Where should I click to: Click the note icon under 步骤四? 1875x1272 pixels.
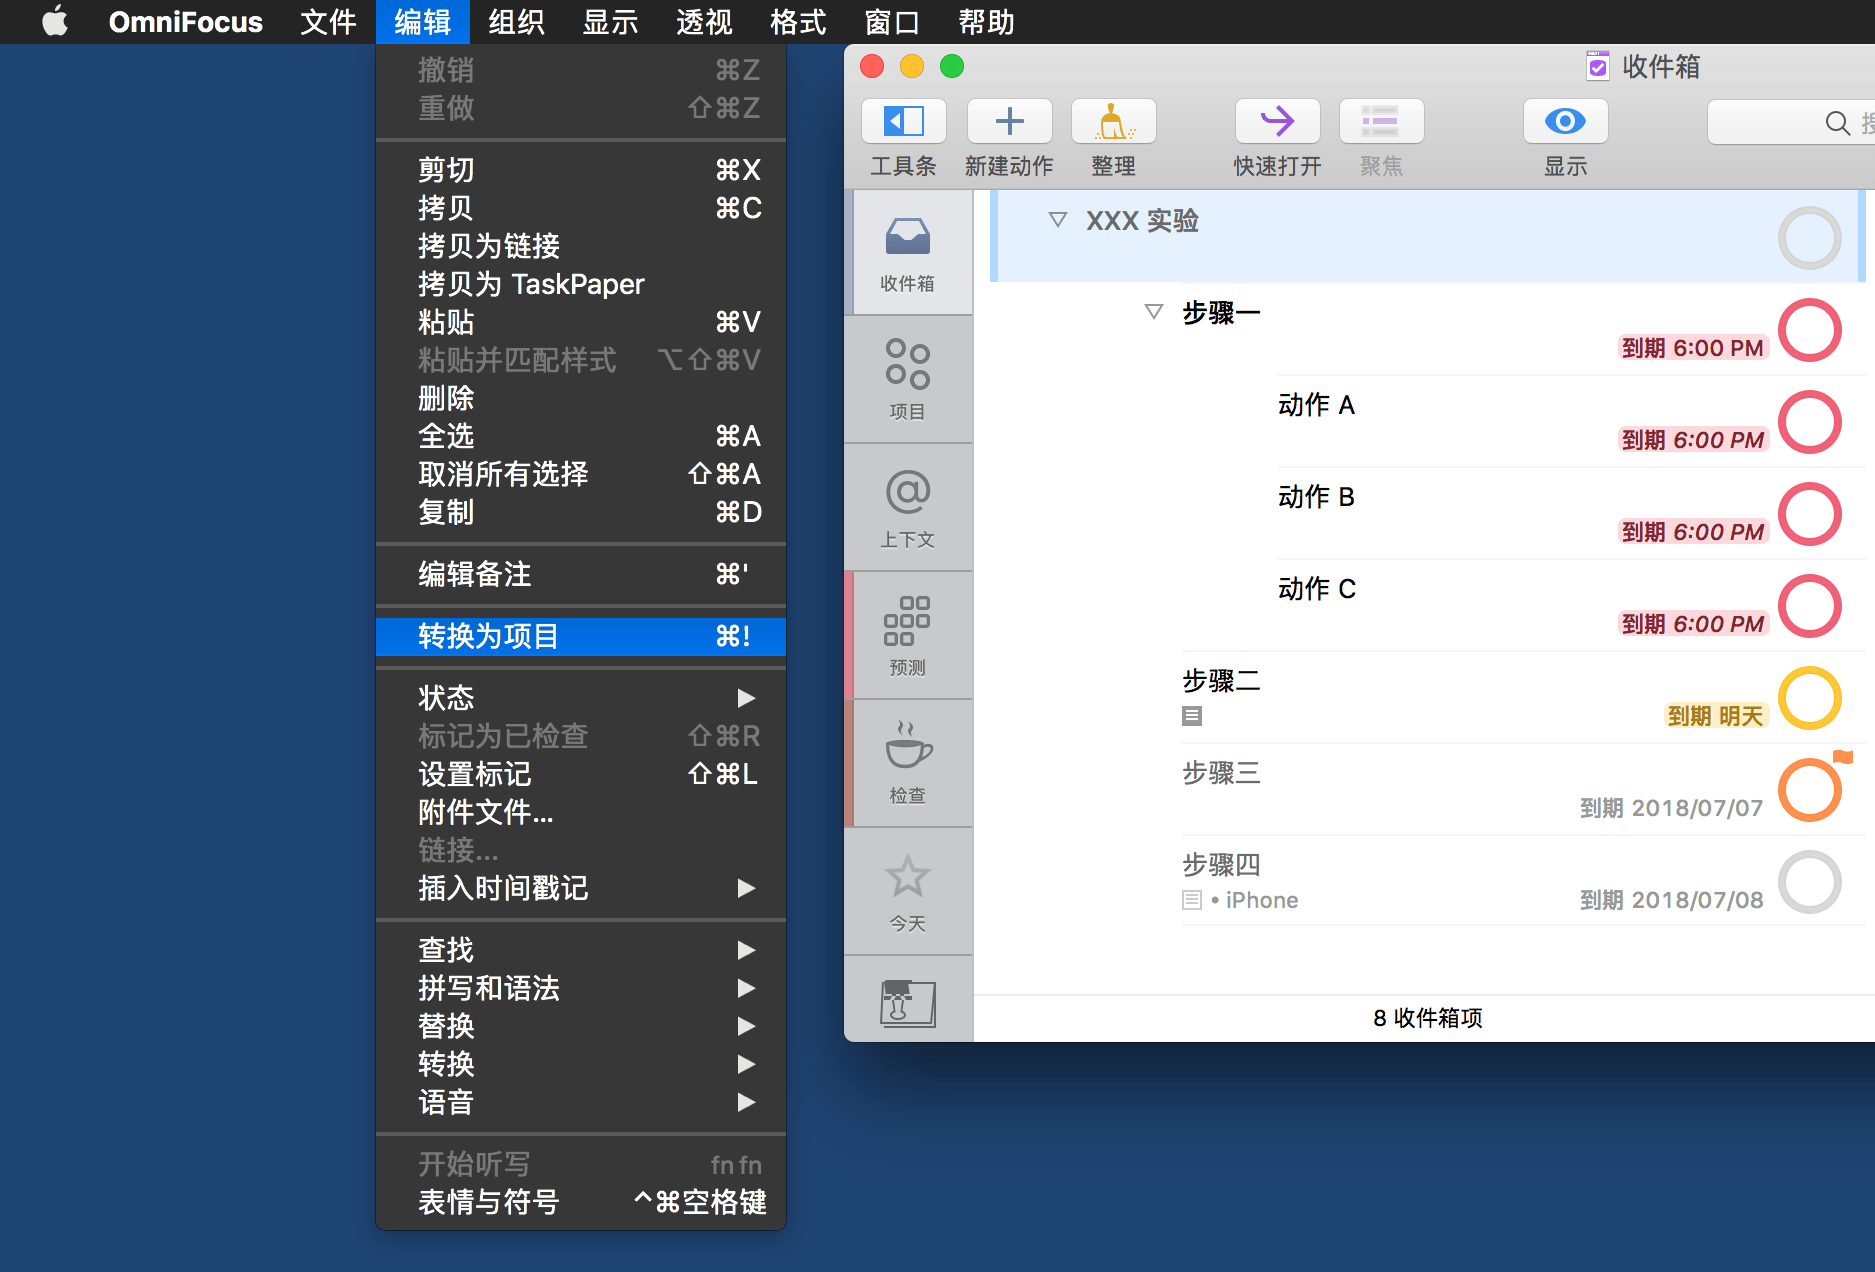(1192, 900)
